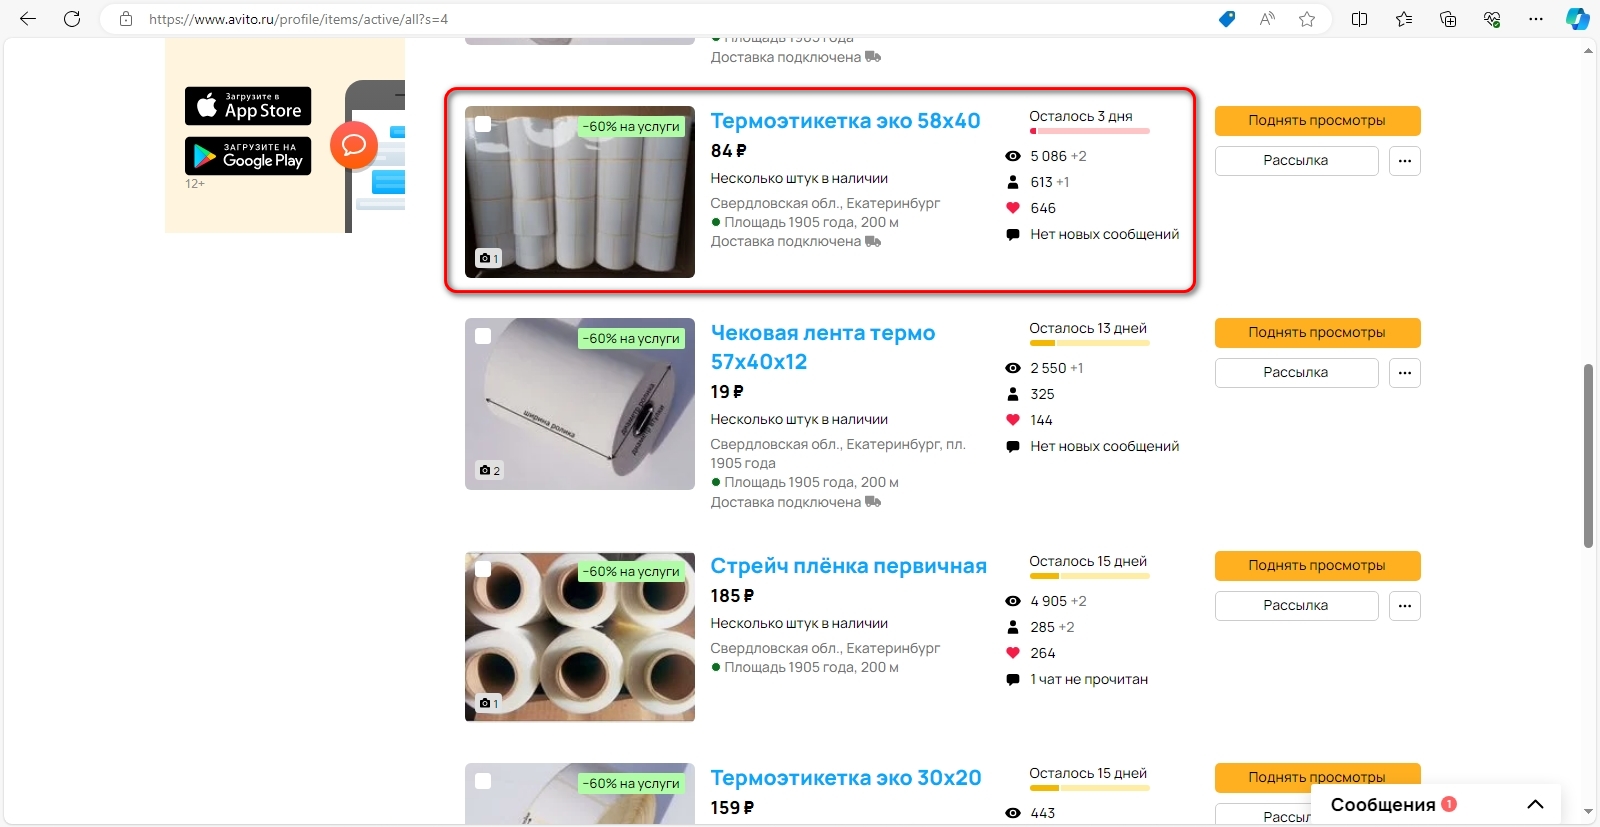
Task: Add this page to favorites with the star
Action: 1307,19
